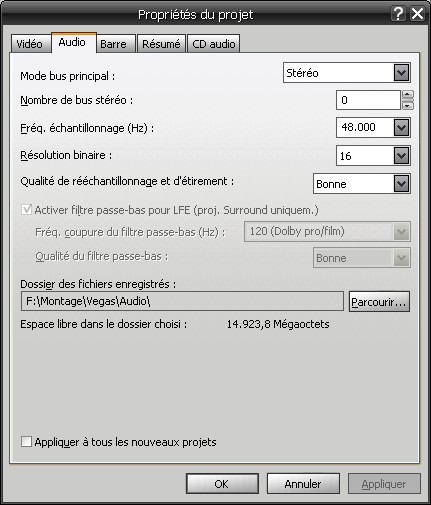
Task: Expand the Fréq. échantillonnage dropdown arrow
Action: tap(401, 127)
